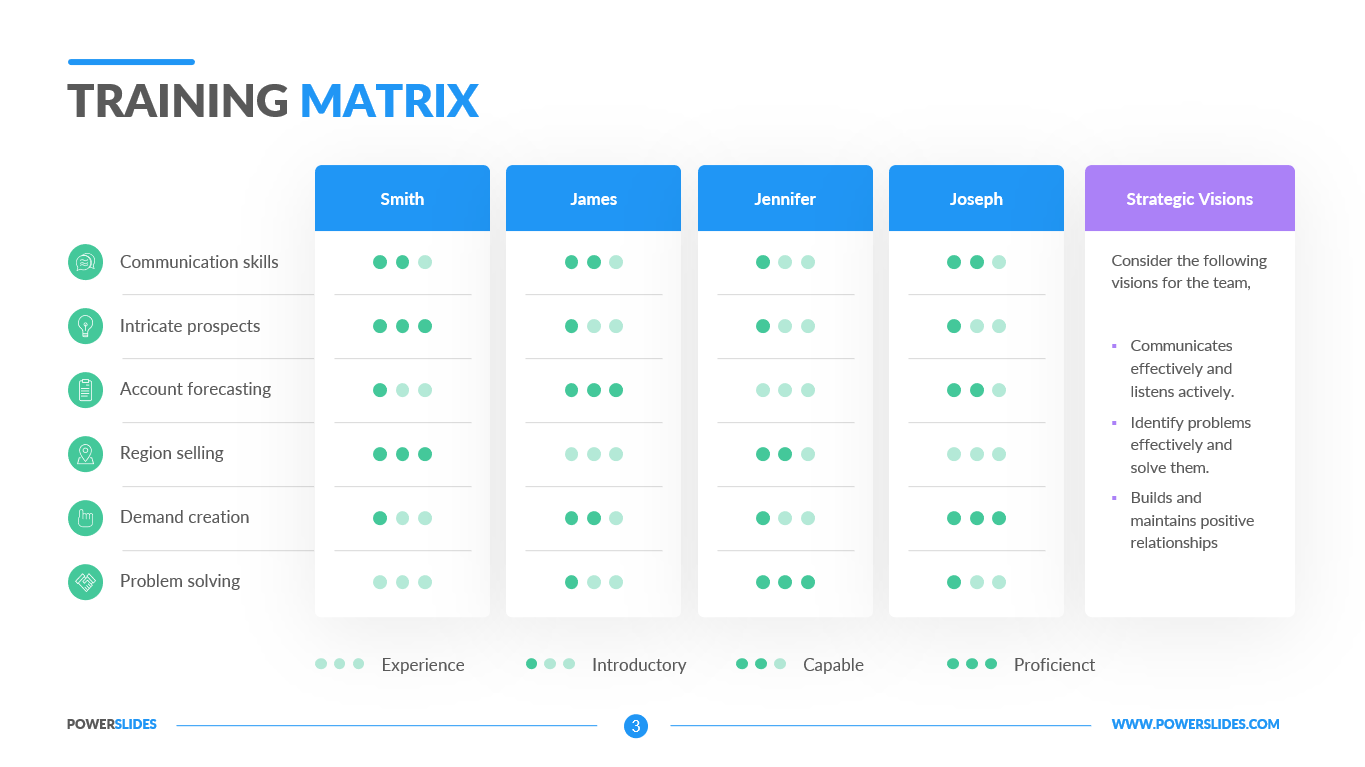Select the Capable legend label

tap(833, 665)
